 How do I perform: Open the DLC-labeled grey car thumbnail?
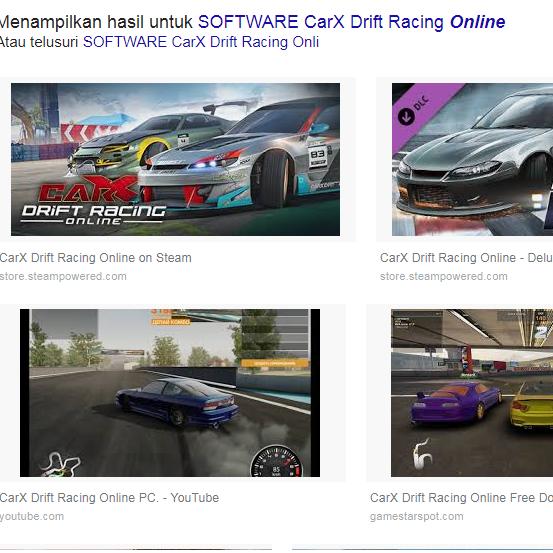point(472,159)
